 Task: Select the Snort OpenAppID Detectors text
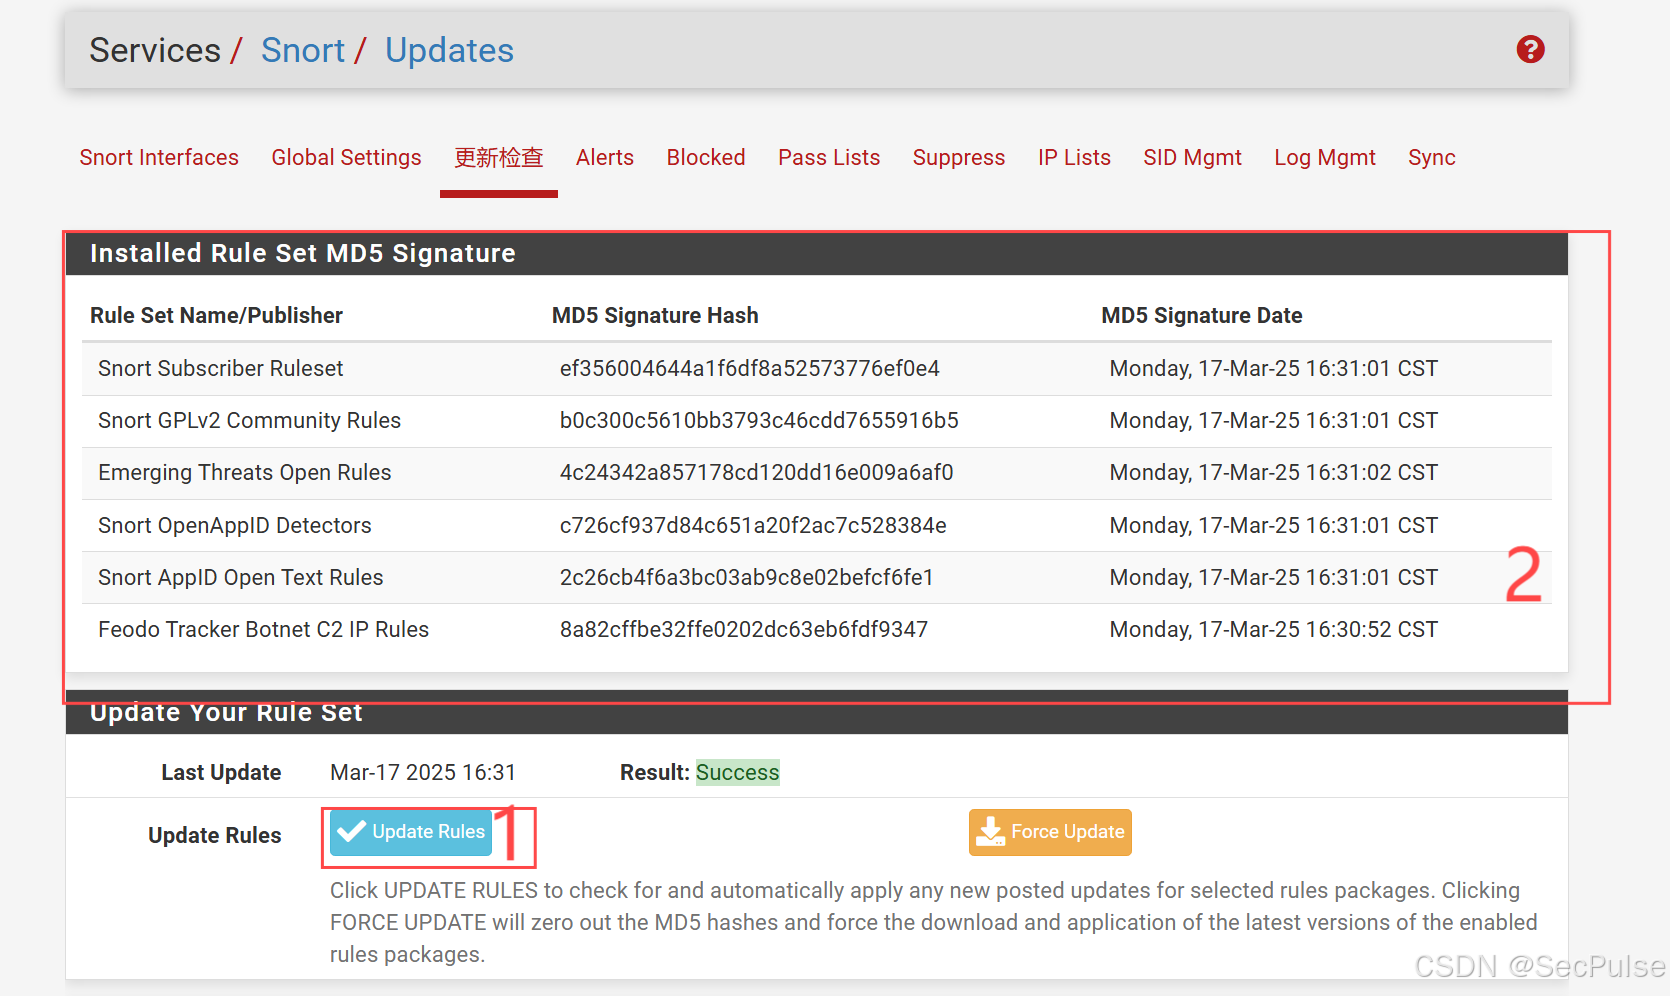[x=234, y=526]
